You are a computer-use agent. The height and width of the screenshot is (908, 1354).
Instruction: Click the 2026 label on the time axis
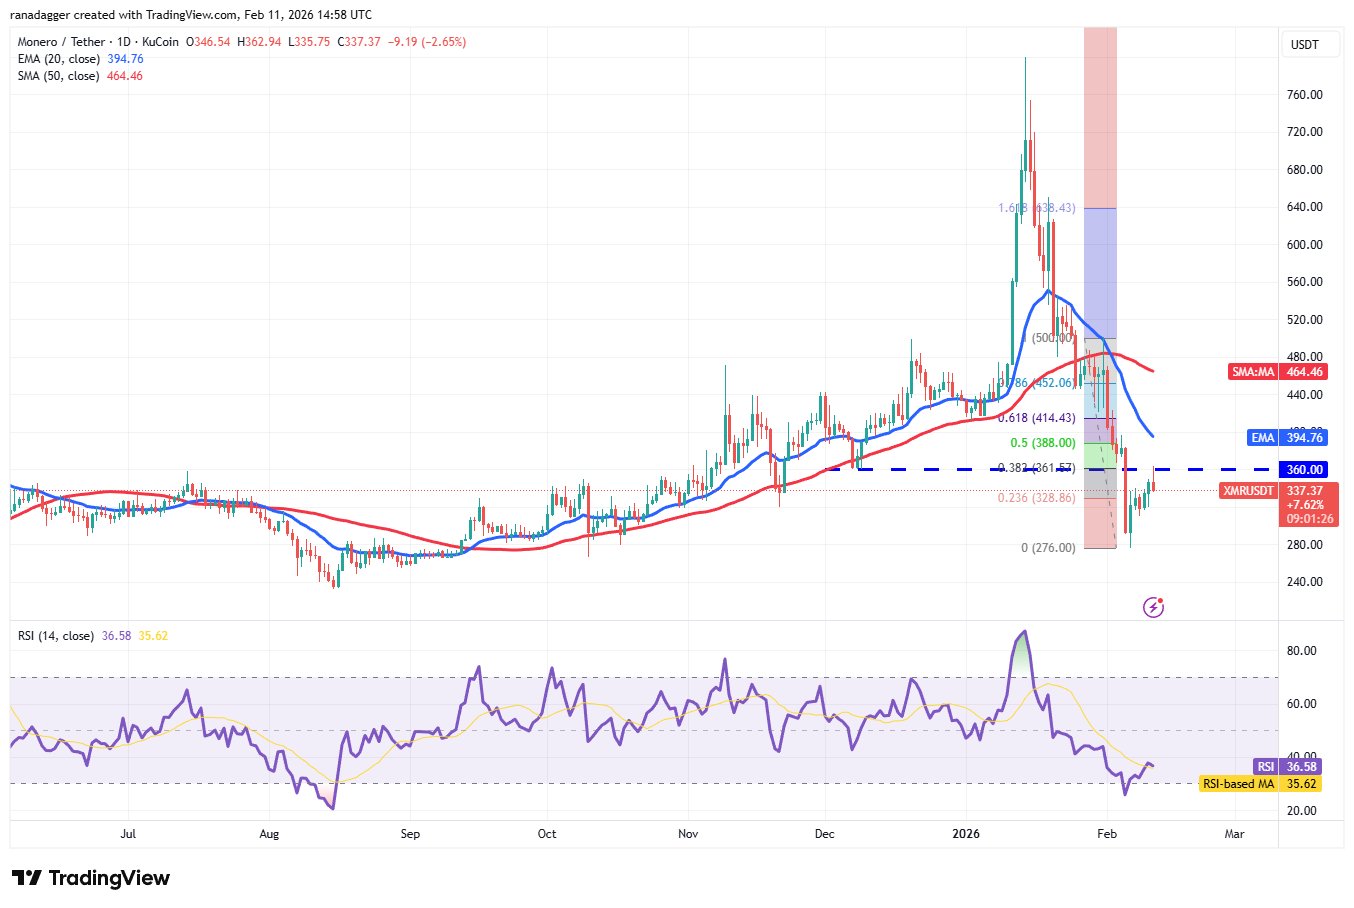pyautogui.click(x=966, y=834)
